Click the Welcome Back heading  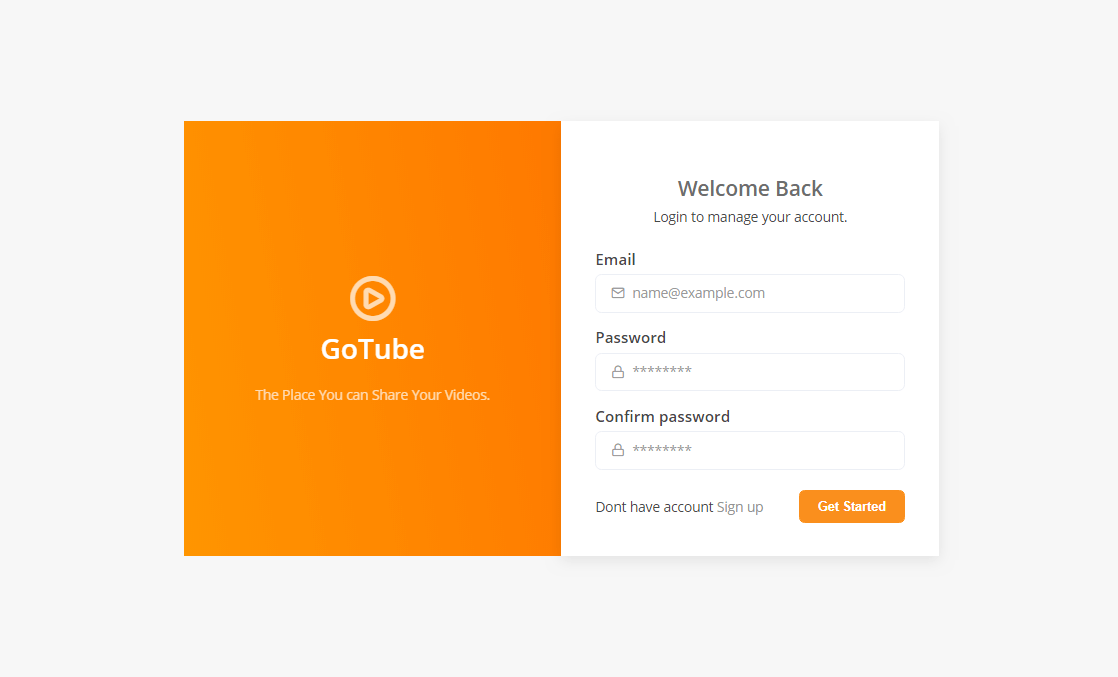click(x=750, y=188)
